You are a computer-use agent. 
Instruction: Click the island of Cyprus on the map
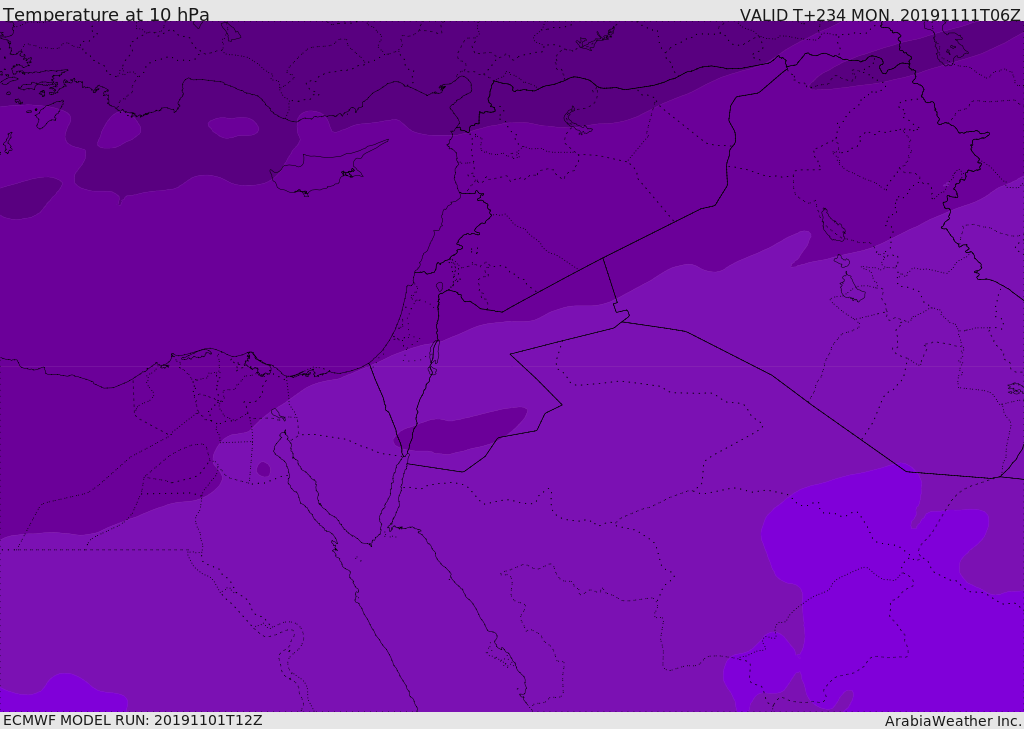click(x=323, y=170)
